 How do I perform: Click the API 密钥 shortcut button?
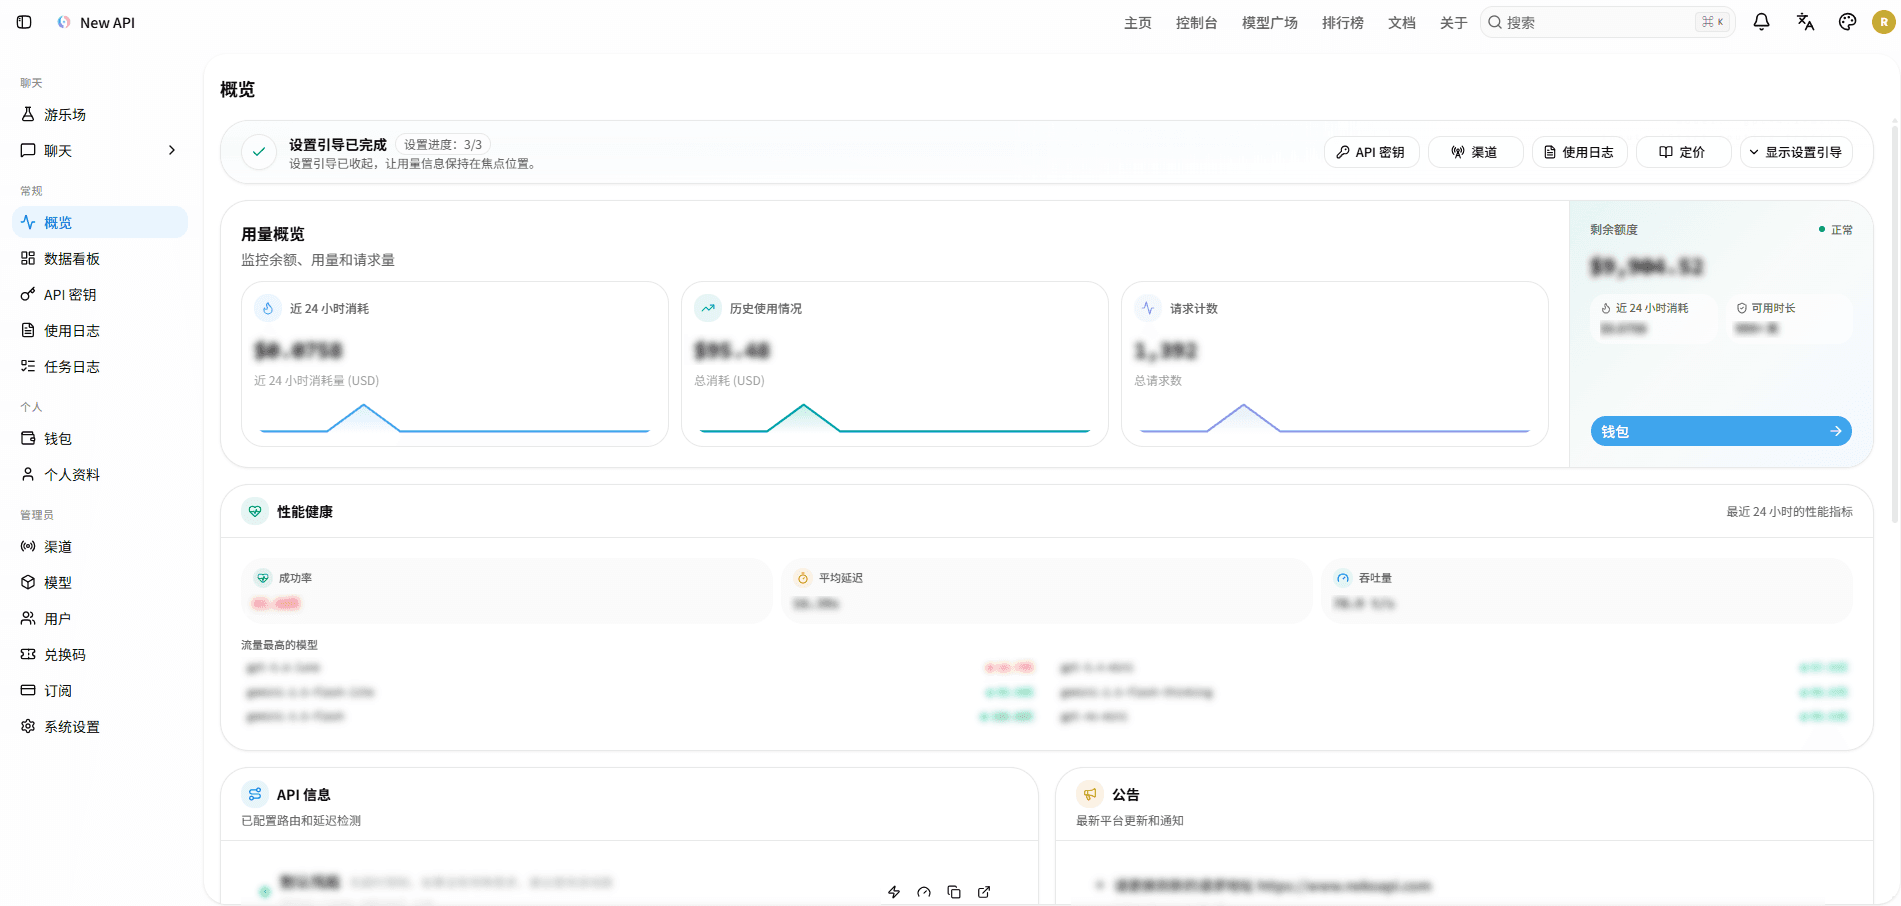click(x=1371, y=152)
